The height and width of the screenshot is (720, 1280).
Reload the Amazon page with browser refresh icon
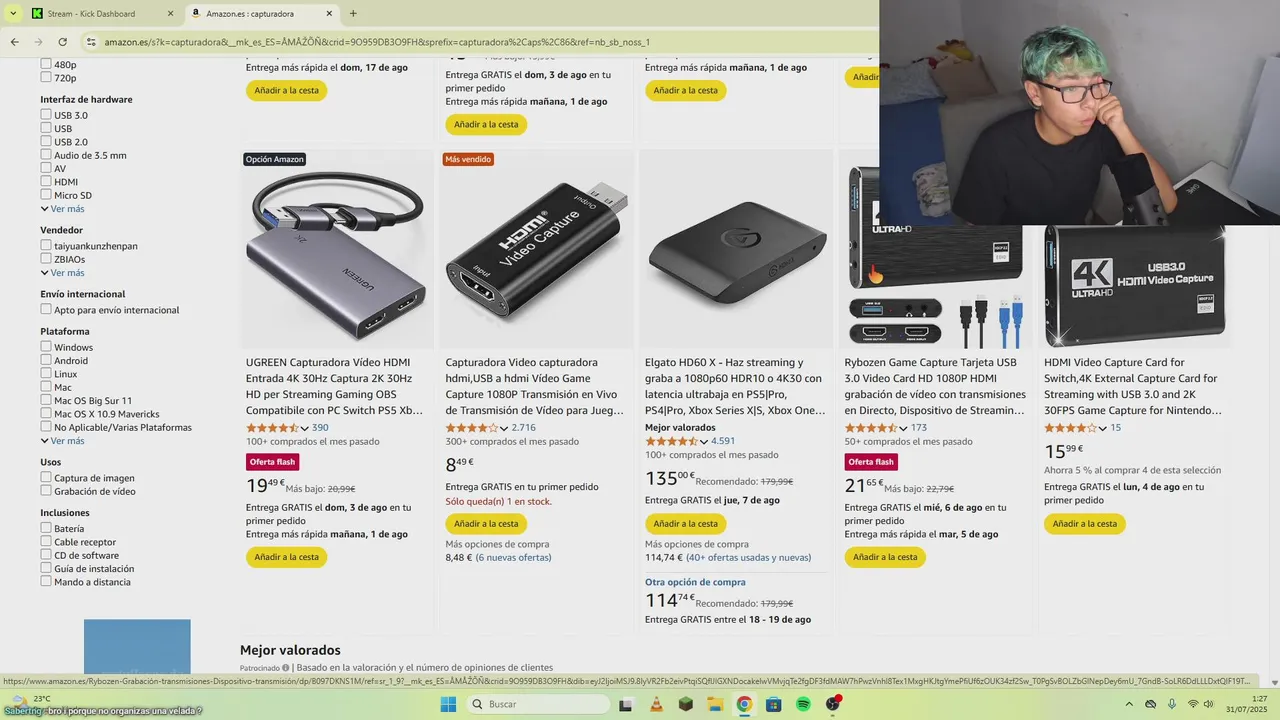click(62, 42)
